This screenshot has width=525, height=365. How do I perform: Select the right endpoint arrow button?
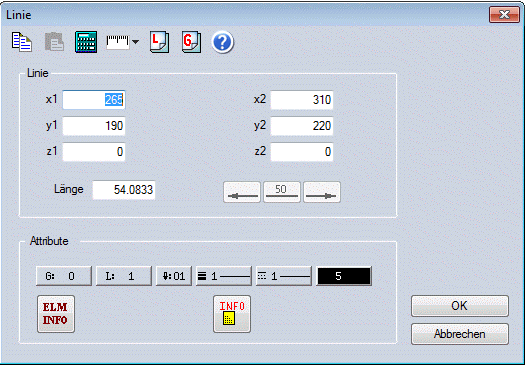[322, 192]
